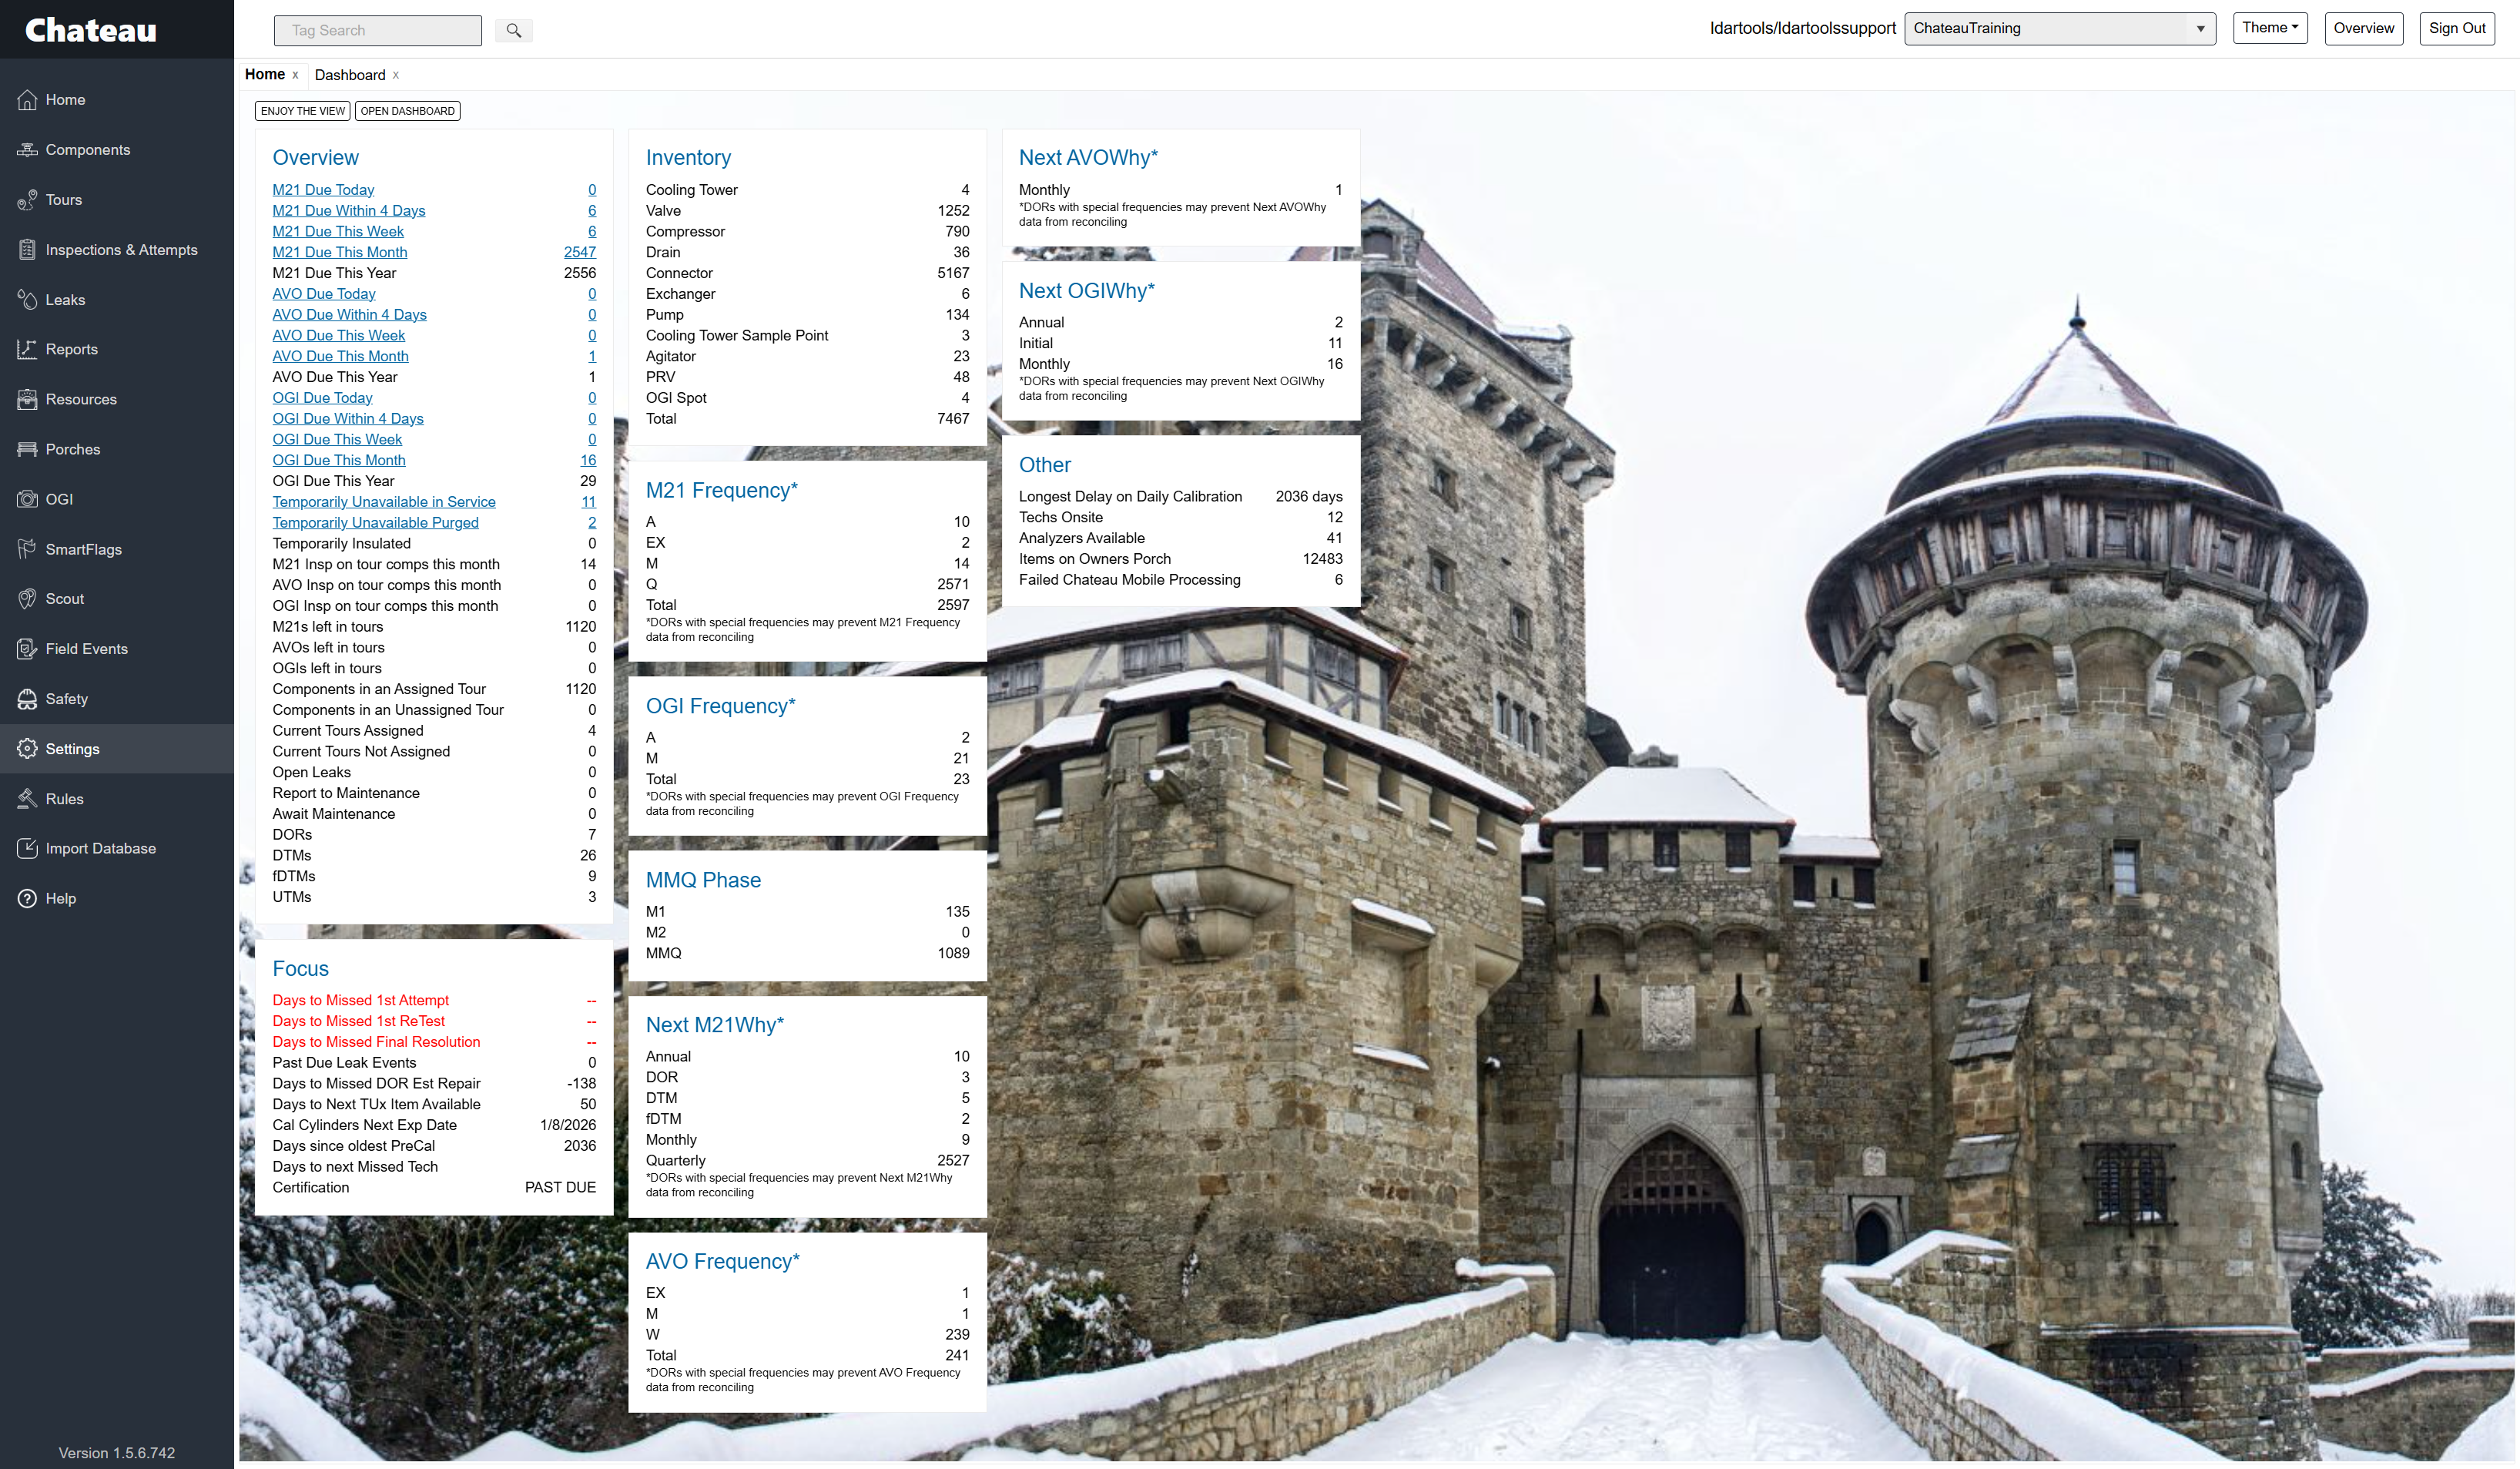Click the Resources icon in sidebar

(x=27, y=399)
